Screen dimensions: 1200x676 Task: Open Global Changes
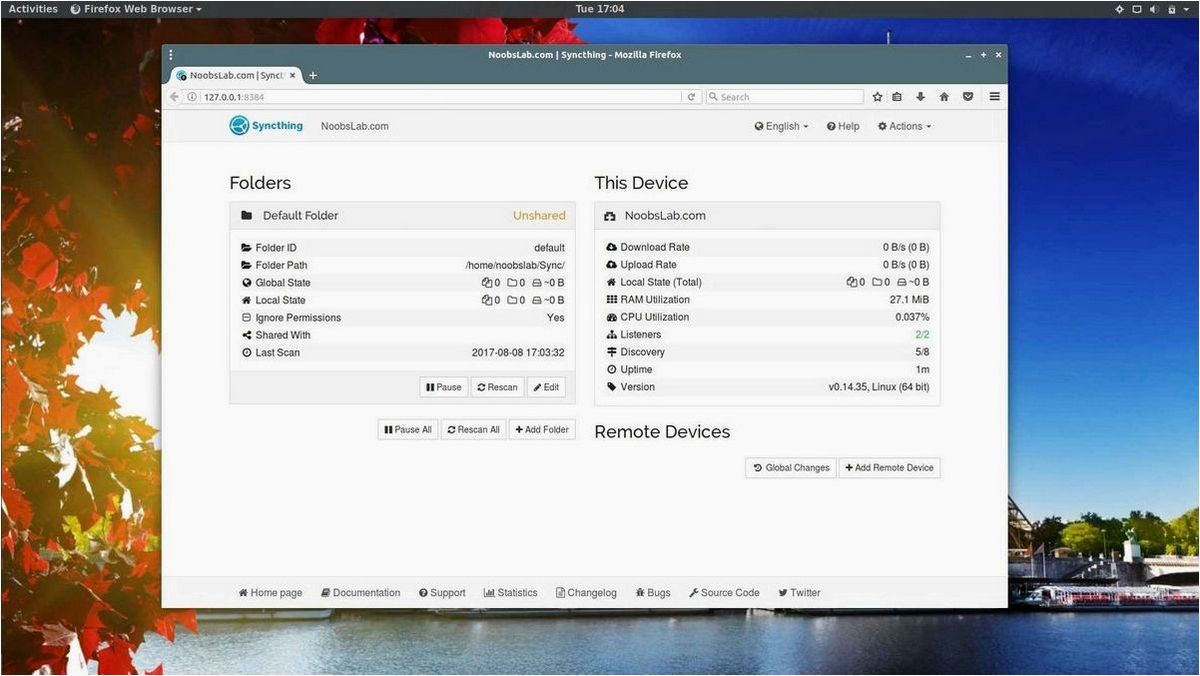[791, 467]
